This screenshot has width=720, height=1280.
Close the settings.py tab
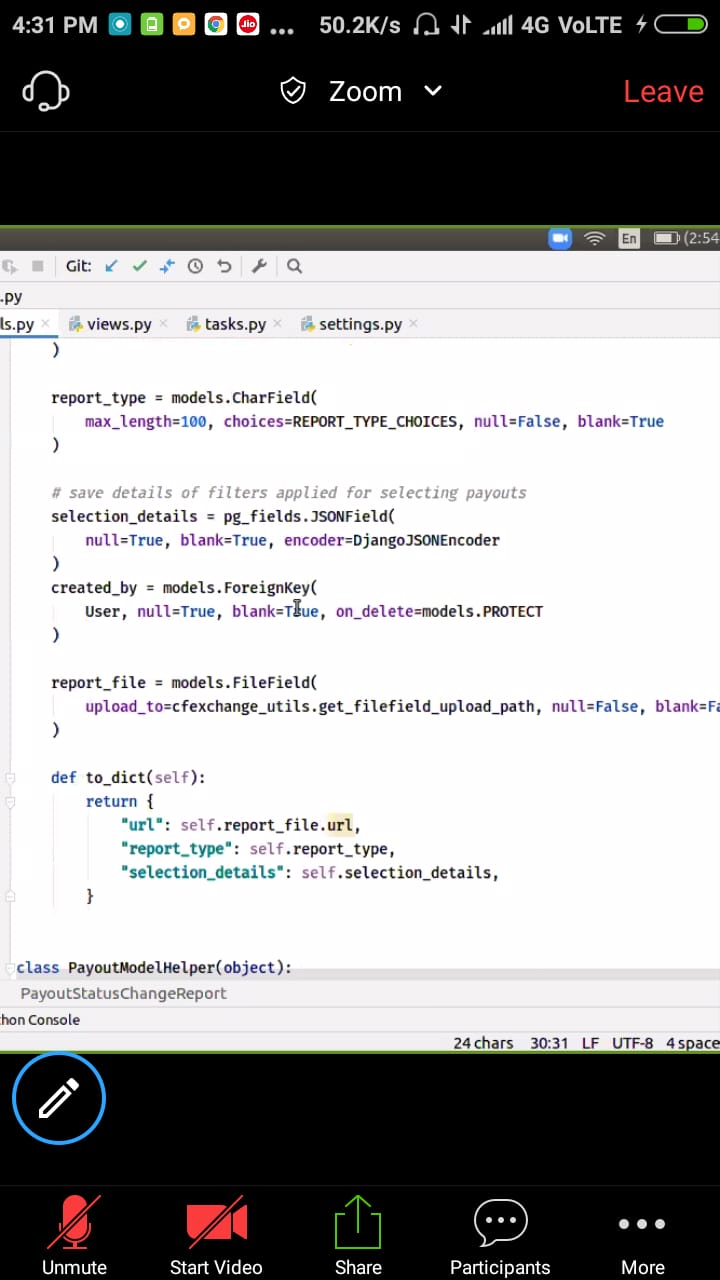tap(413, 324)
